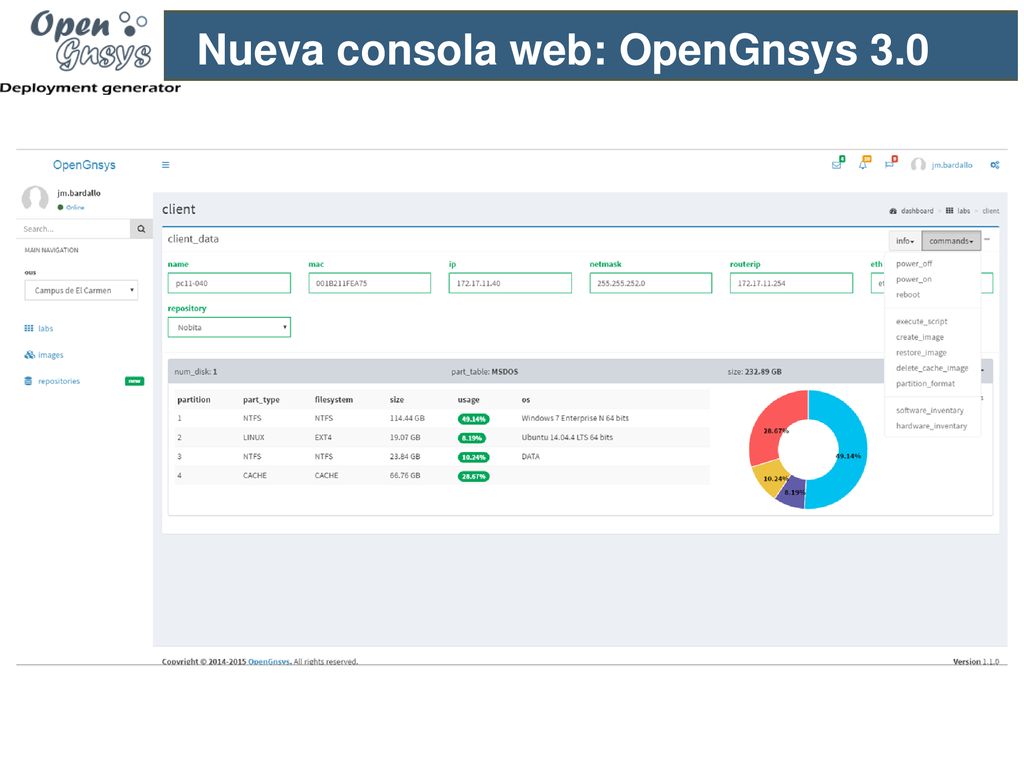Open the commands dropdown button
The height and width of the screenshot is (768, 1024).
tap(951, 241)
